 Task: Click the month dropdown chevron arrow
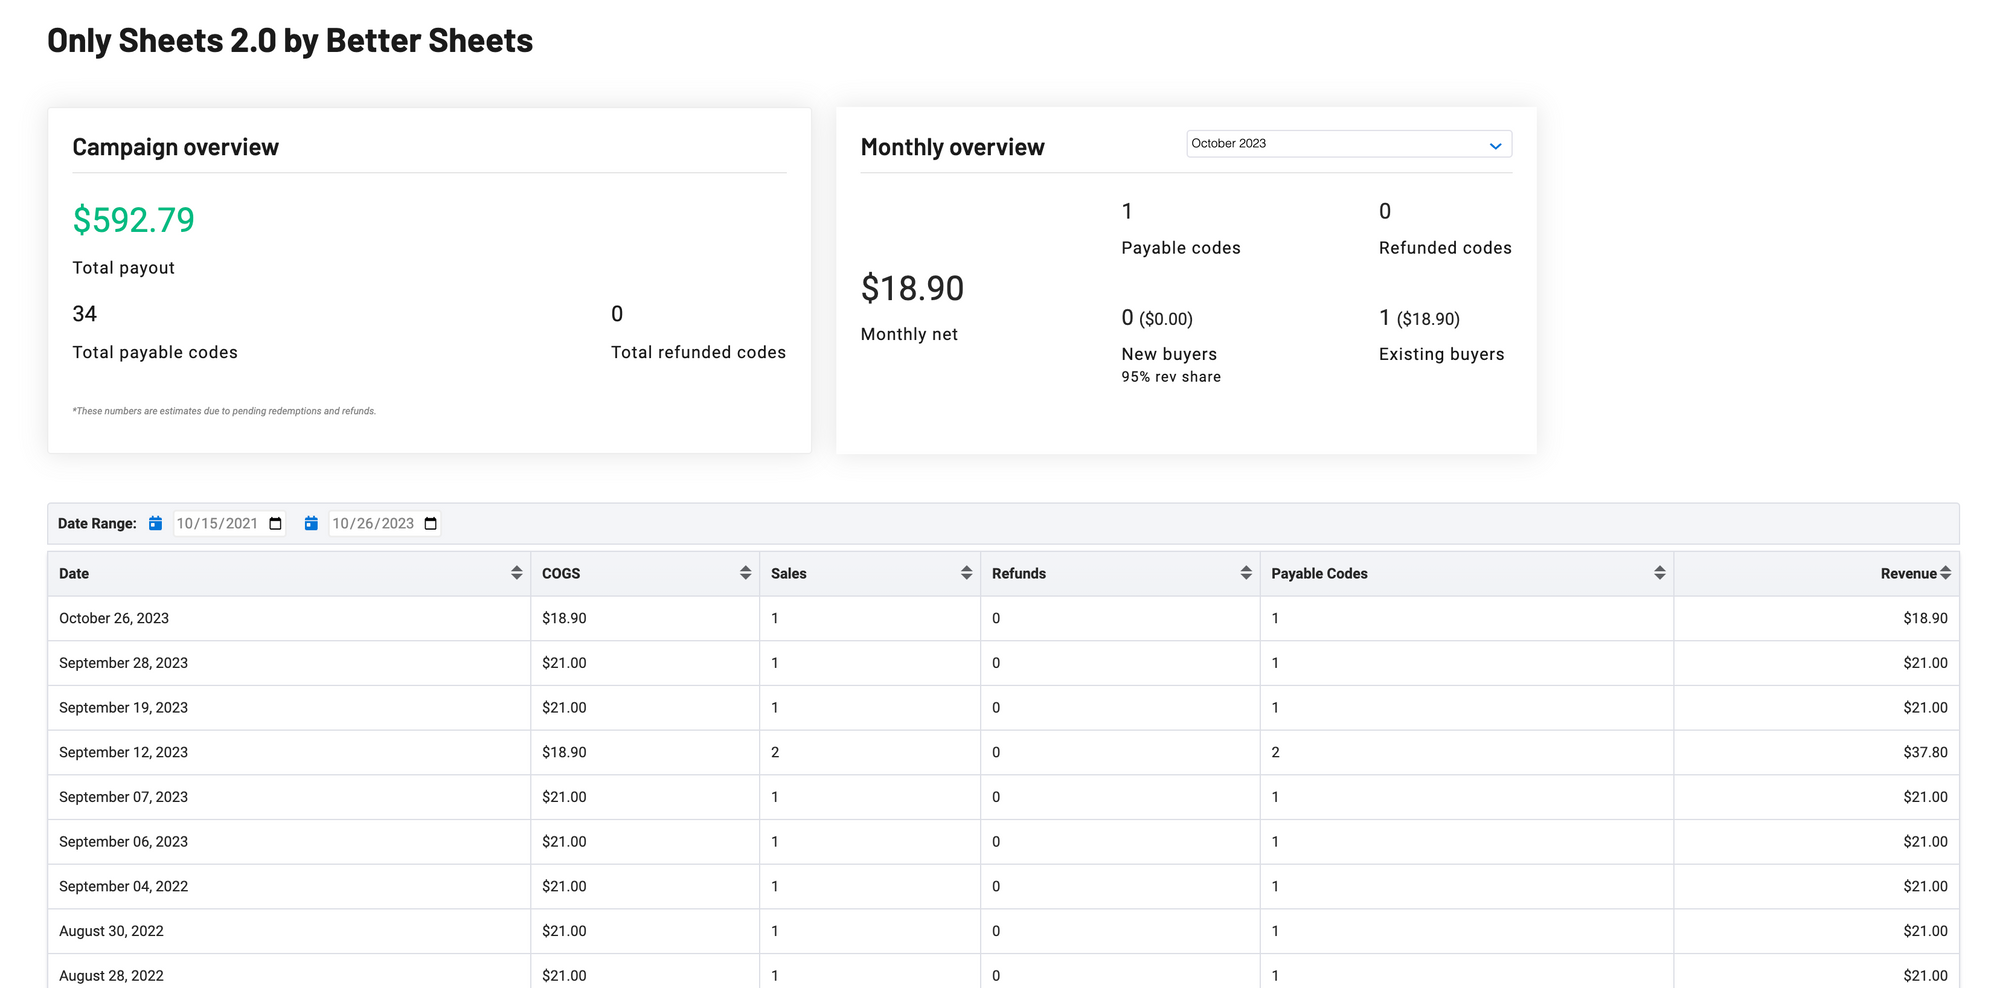pos(1495,146)
